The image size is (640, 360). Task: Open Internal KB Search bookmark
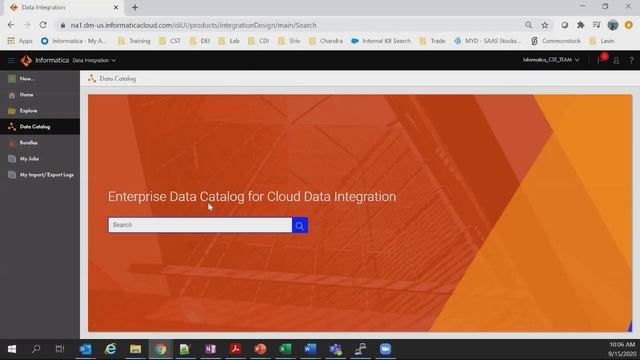click(x=381, y=41)
